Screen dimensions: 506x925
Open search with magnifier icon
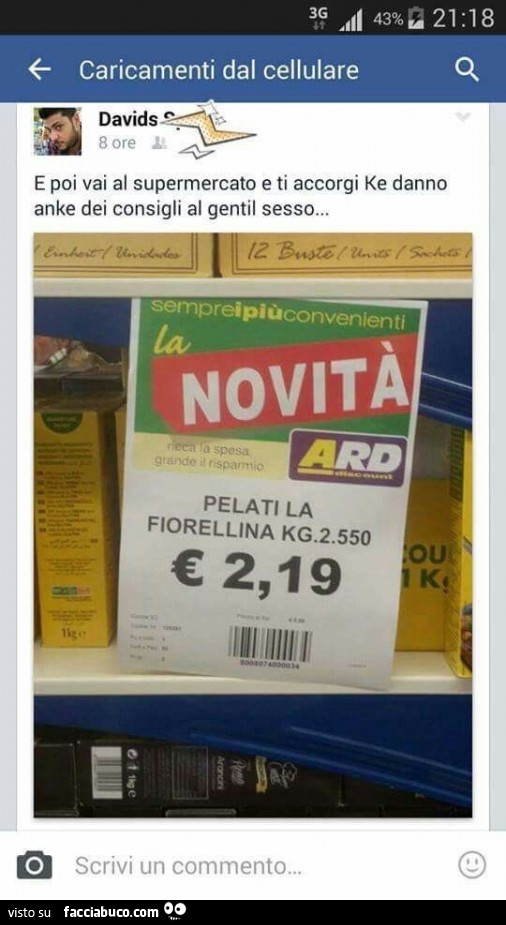(x=466, y=70)
